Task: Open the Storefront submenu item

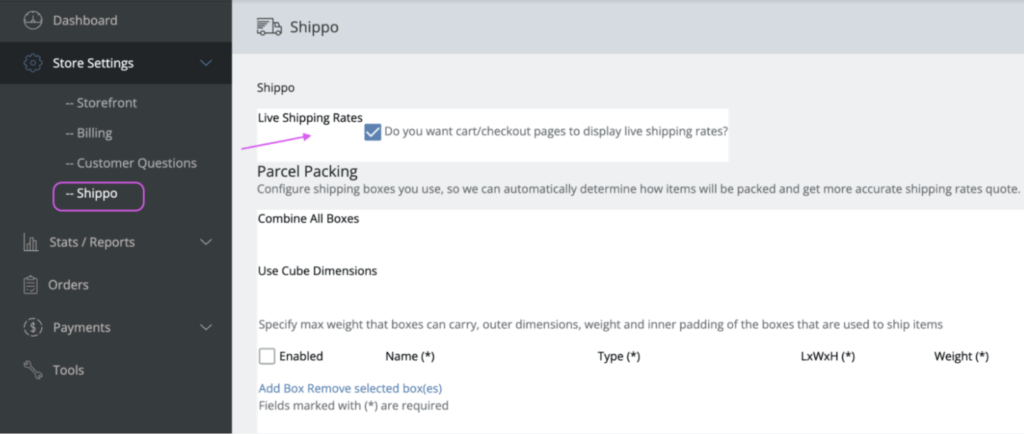Action: (x=101, y=103)
